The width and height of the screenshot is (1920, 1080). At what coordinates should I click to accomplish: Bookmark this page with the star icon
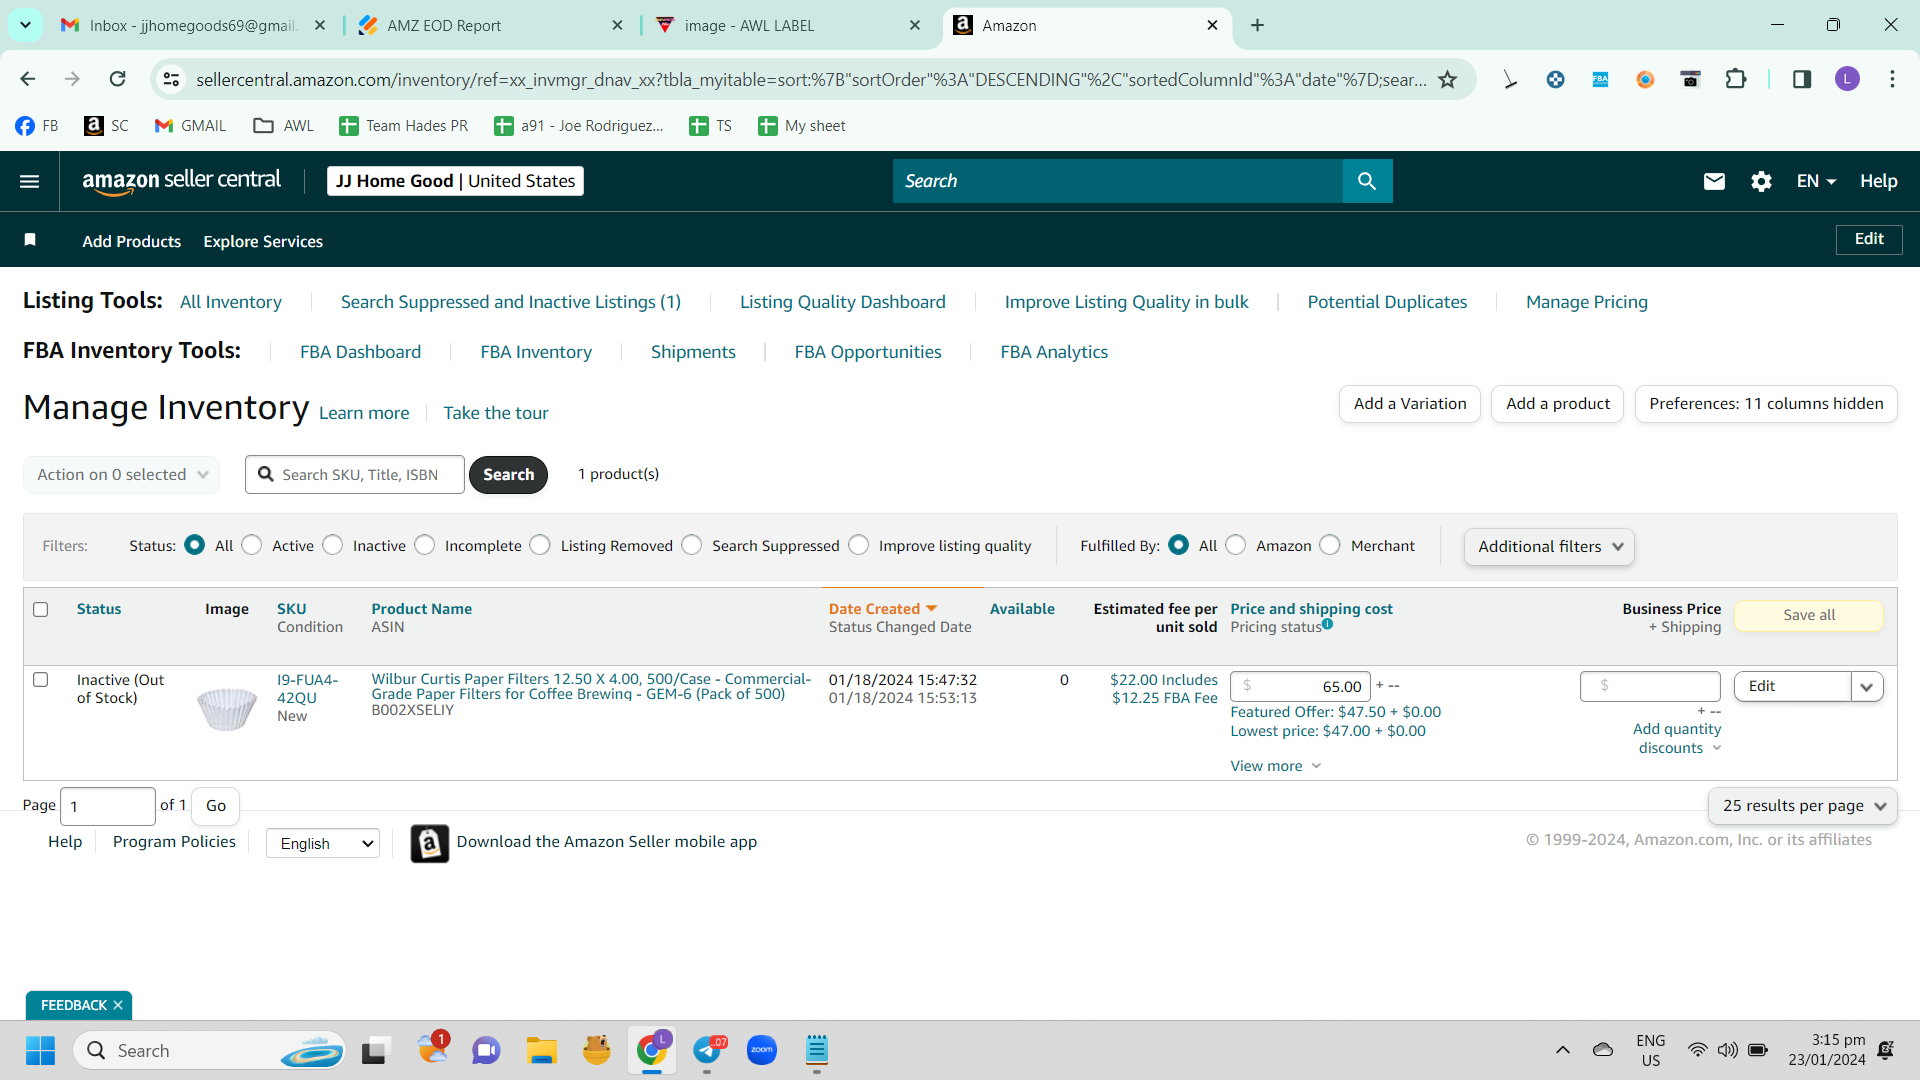pyautogui.click(x=1447, y=79)
